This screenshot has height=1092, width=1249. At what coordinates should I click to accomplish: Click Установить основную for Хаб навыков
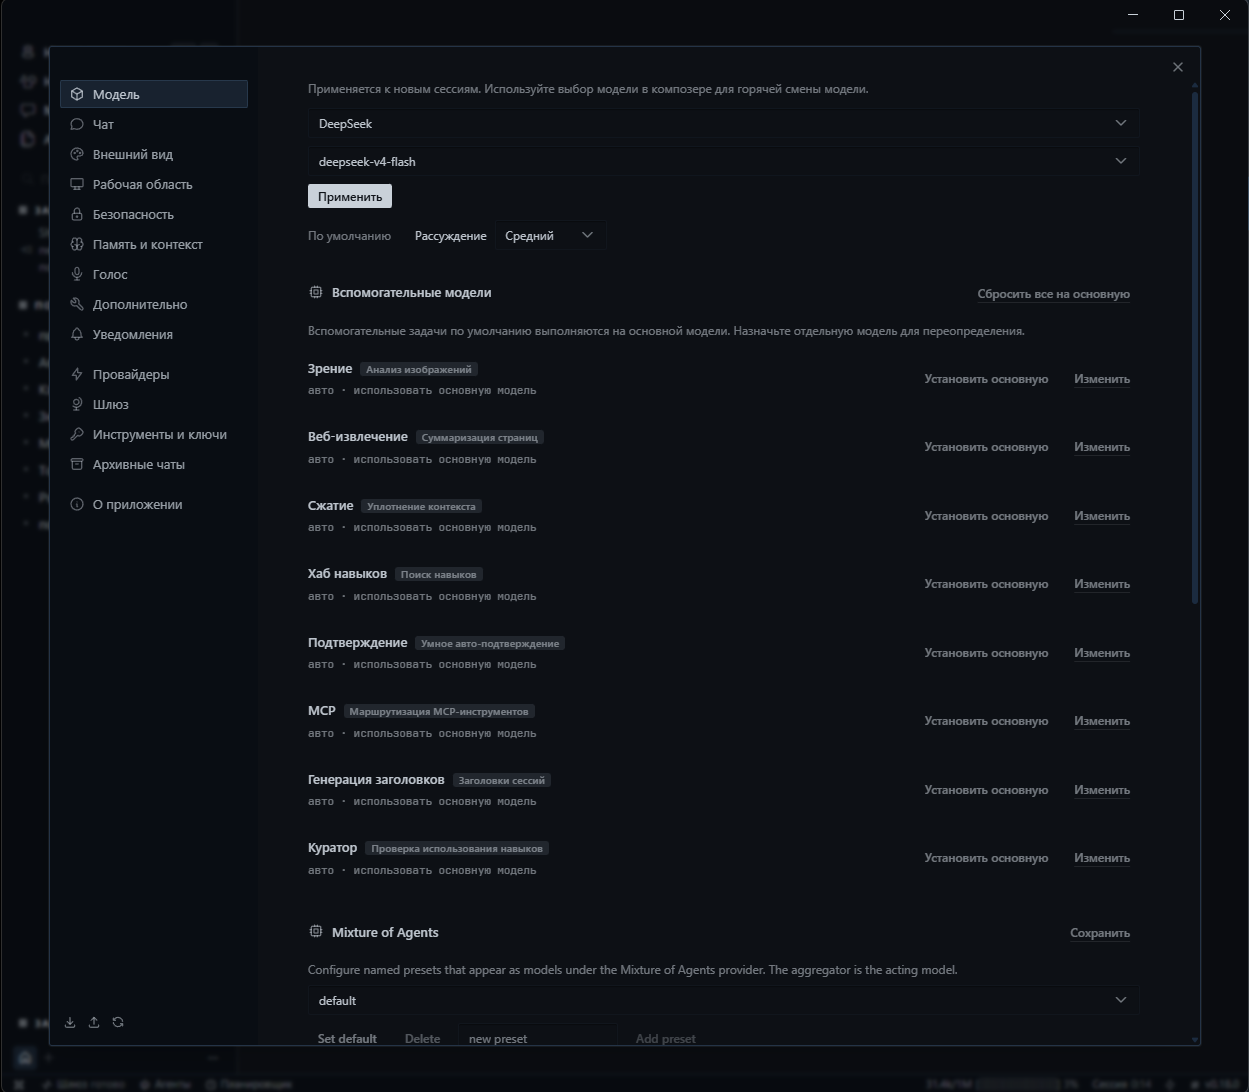[x=986, y=584]
